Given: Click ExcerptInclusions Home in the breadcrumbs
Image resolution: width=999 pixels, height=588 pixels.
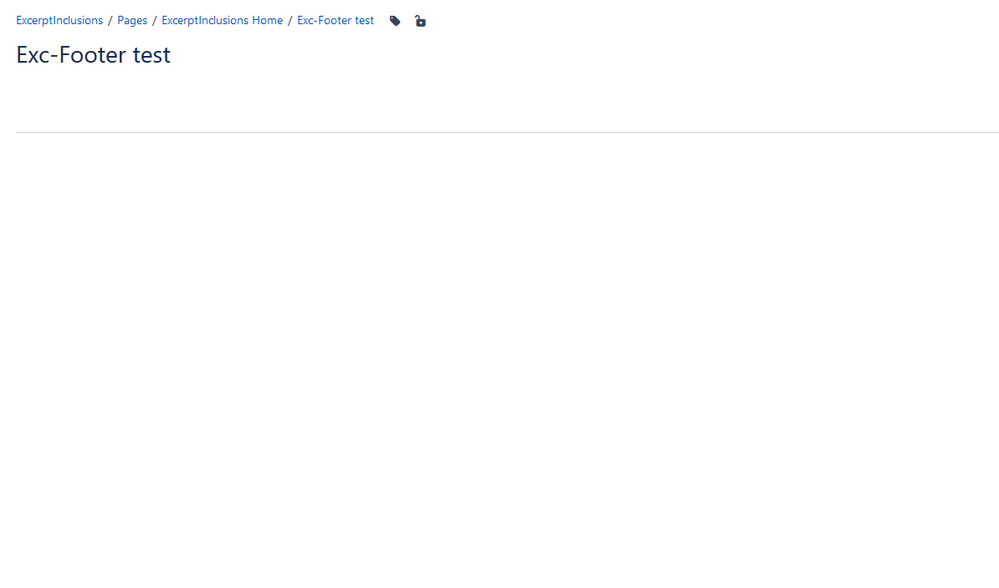Looking at the screenshot, I should [221, 20].
